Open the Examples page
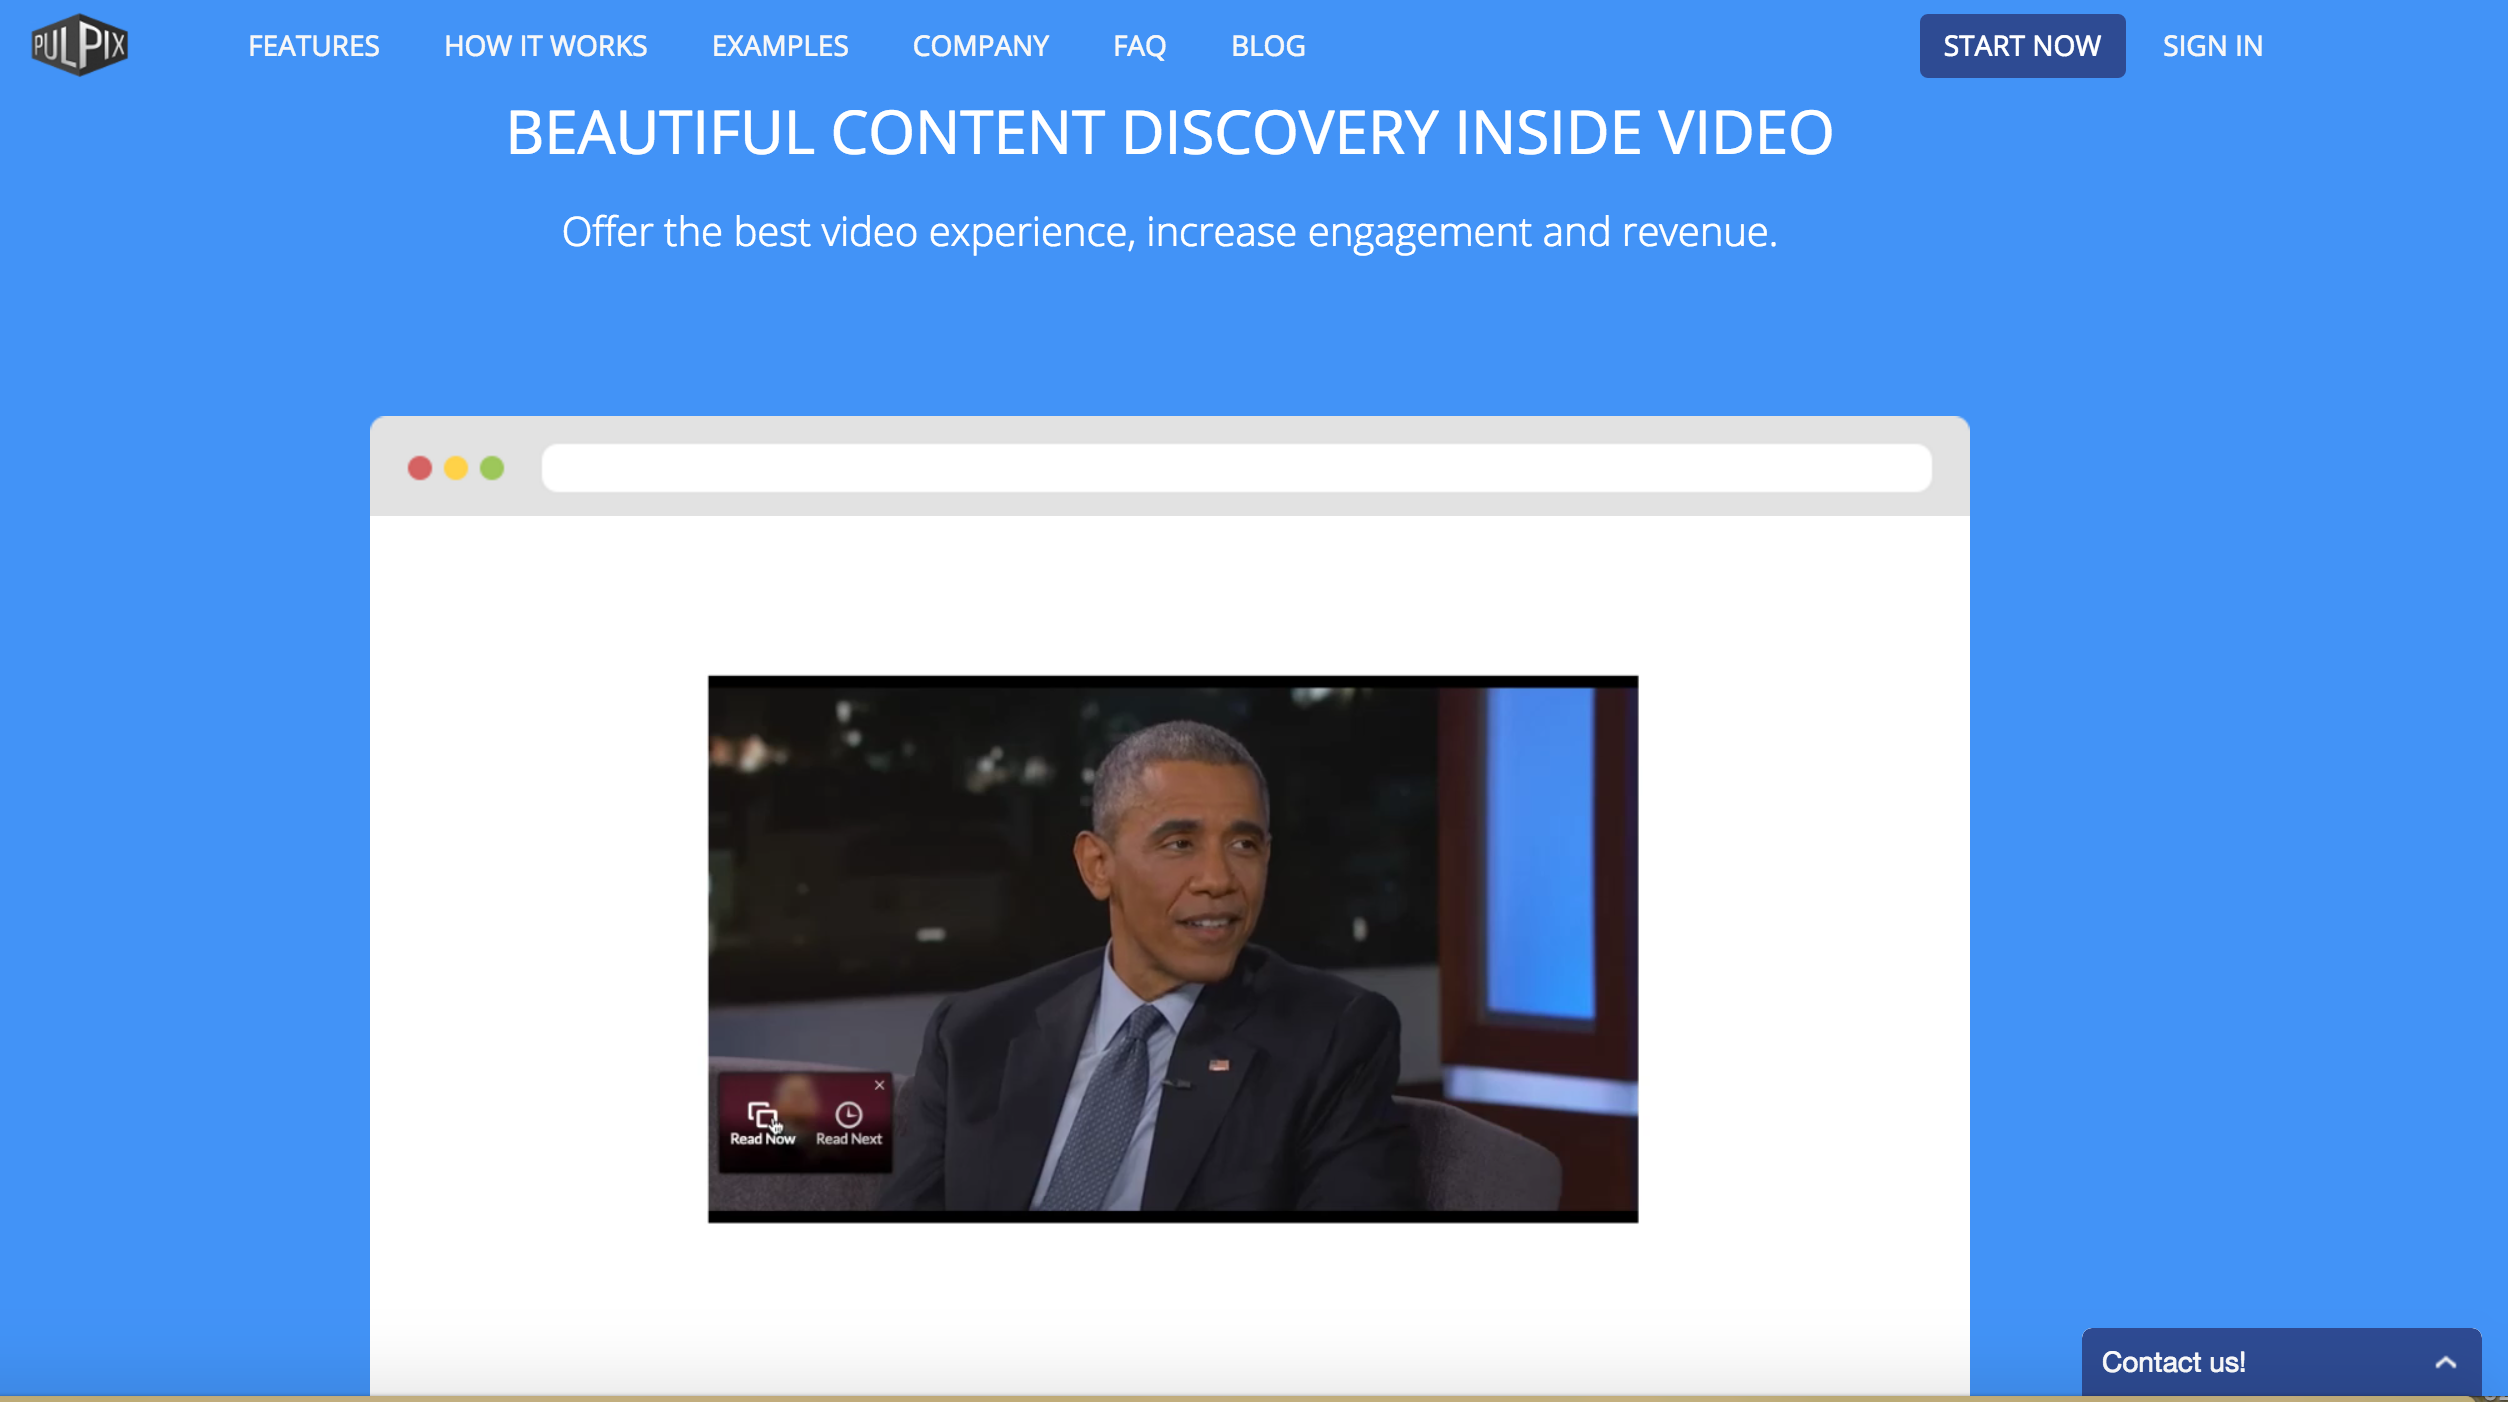This screenshot has width=2508, height=1402. 780,46
